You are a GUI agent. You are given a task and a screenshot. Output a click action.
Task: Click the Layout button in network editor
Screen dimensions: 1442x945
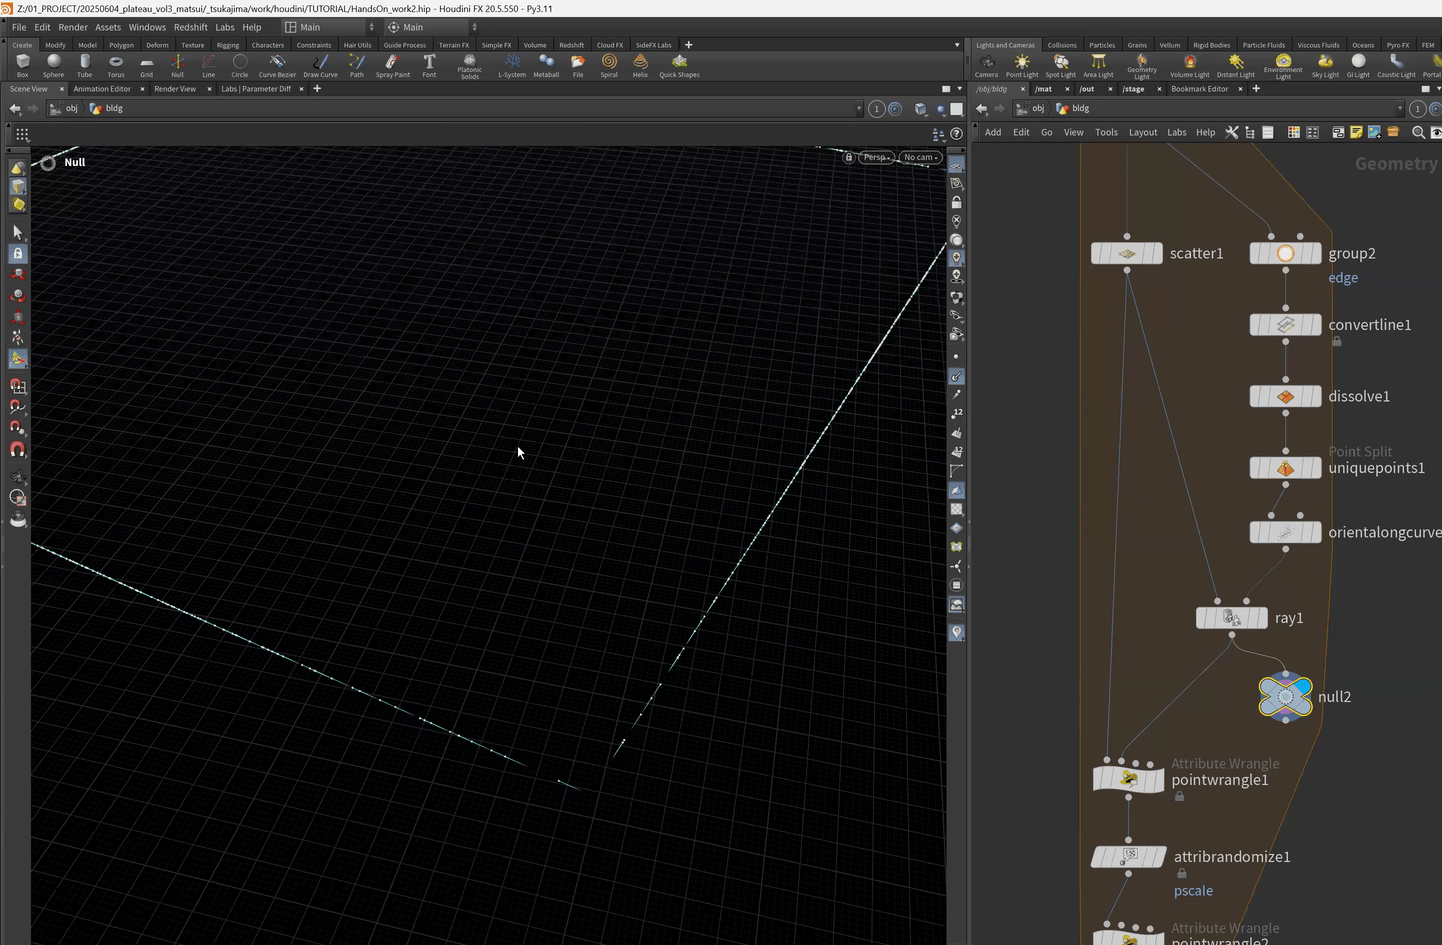(1142, 132)
